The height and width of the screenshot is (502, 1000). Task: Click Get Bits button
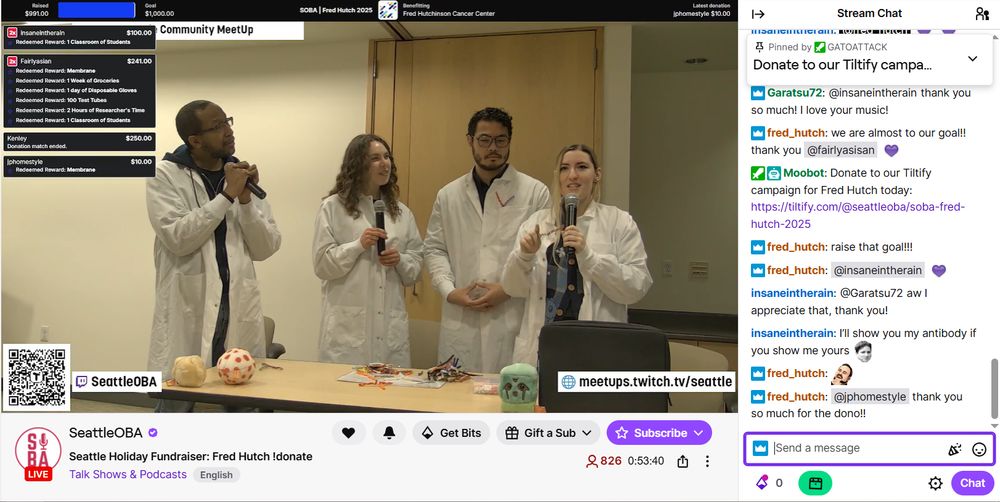(451, 432)
